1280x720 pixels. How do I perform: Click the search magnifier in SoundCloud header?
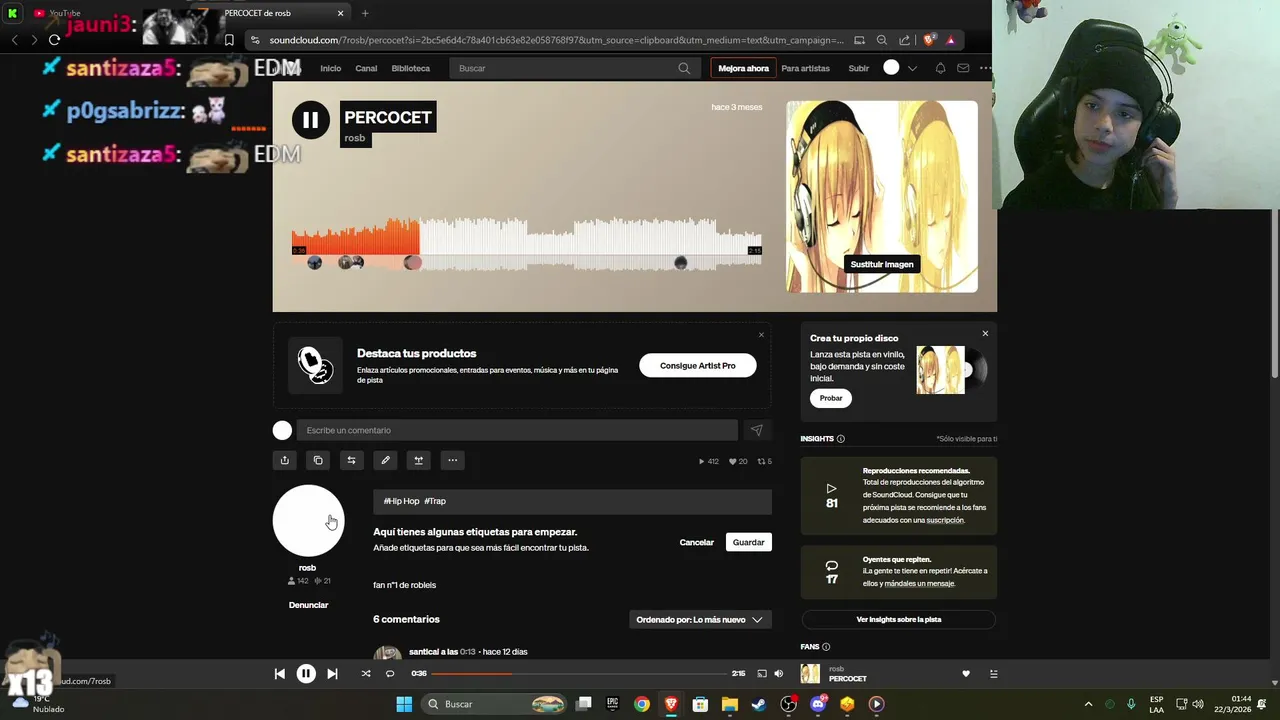point(684,68)
